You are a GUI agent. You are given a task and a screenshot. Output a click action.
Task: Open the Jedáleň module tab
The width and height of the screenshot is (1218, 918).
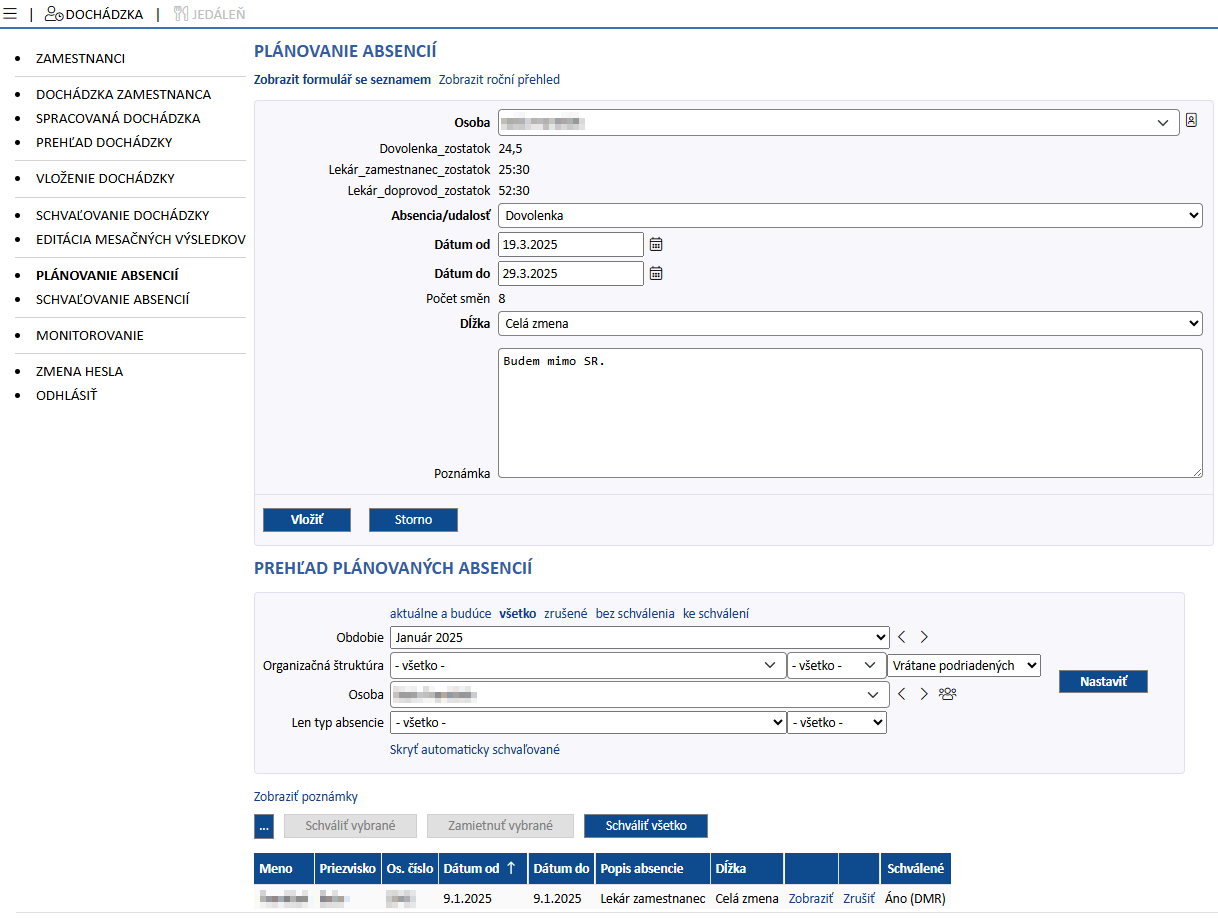(209, 14)
